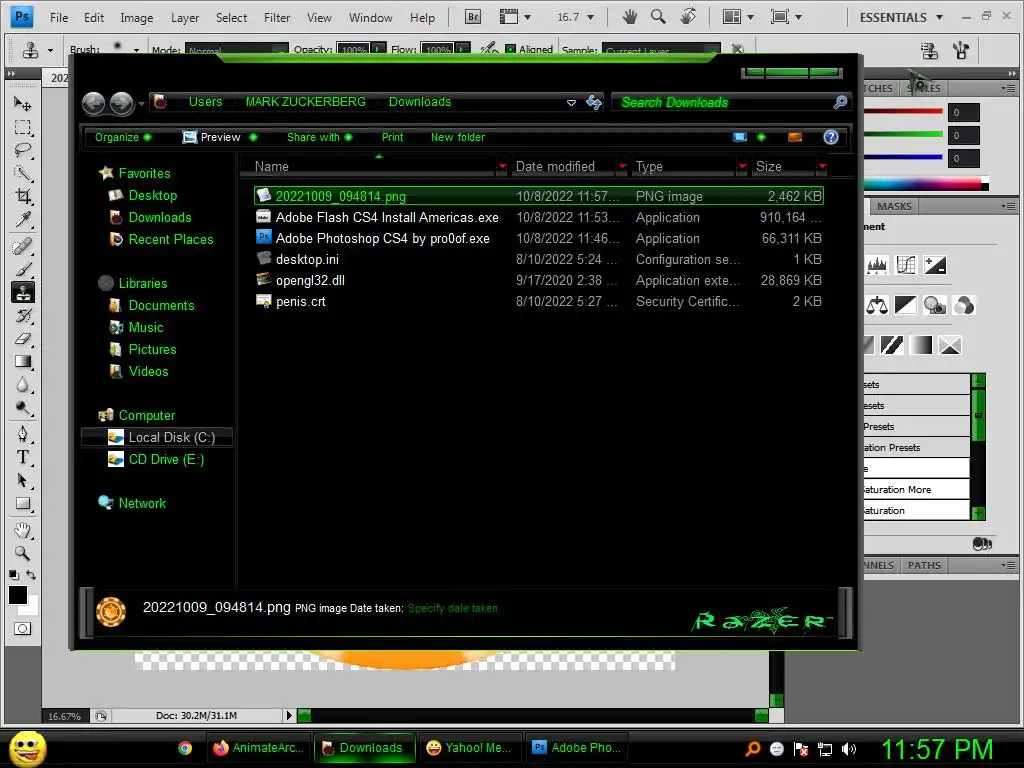Add an Exposure adjustment
The image size is (1024, 768).
click(x=935, y=265)
